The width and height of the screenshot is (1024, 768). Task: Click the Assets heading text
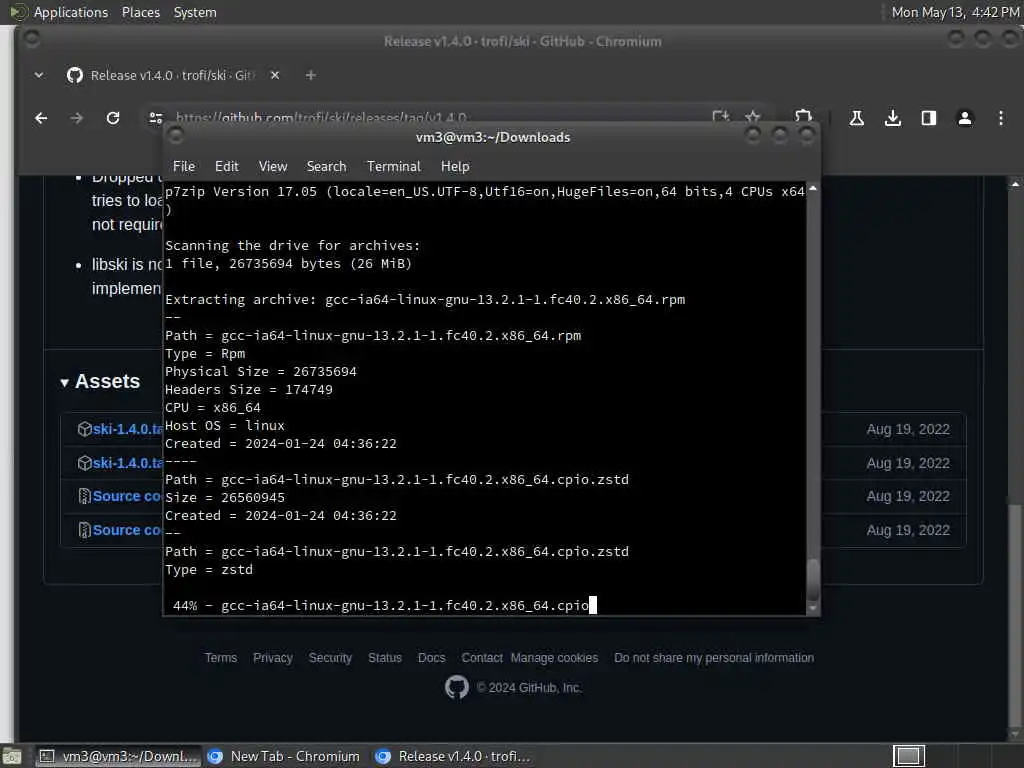tap(108, 381)
